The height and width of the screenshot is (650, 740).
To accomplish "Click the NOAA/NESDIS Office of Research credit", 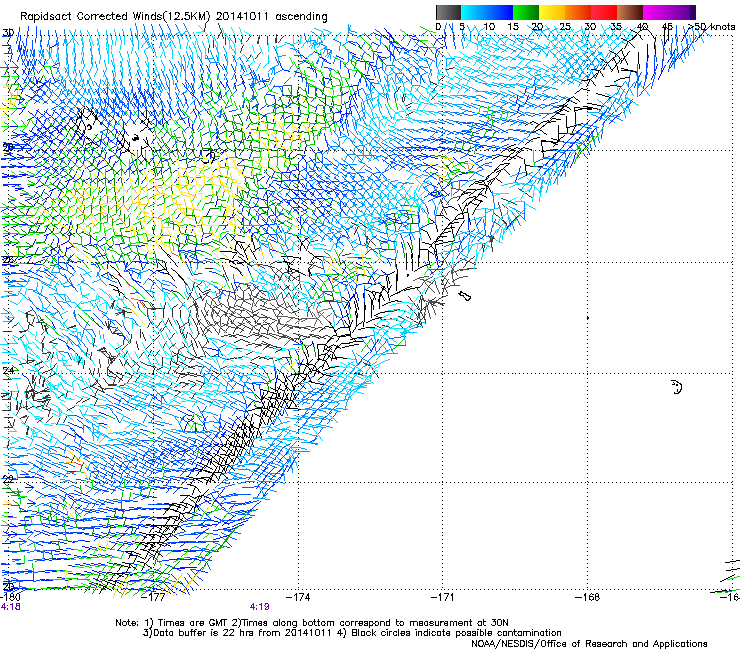I will tap(589, 644).
